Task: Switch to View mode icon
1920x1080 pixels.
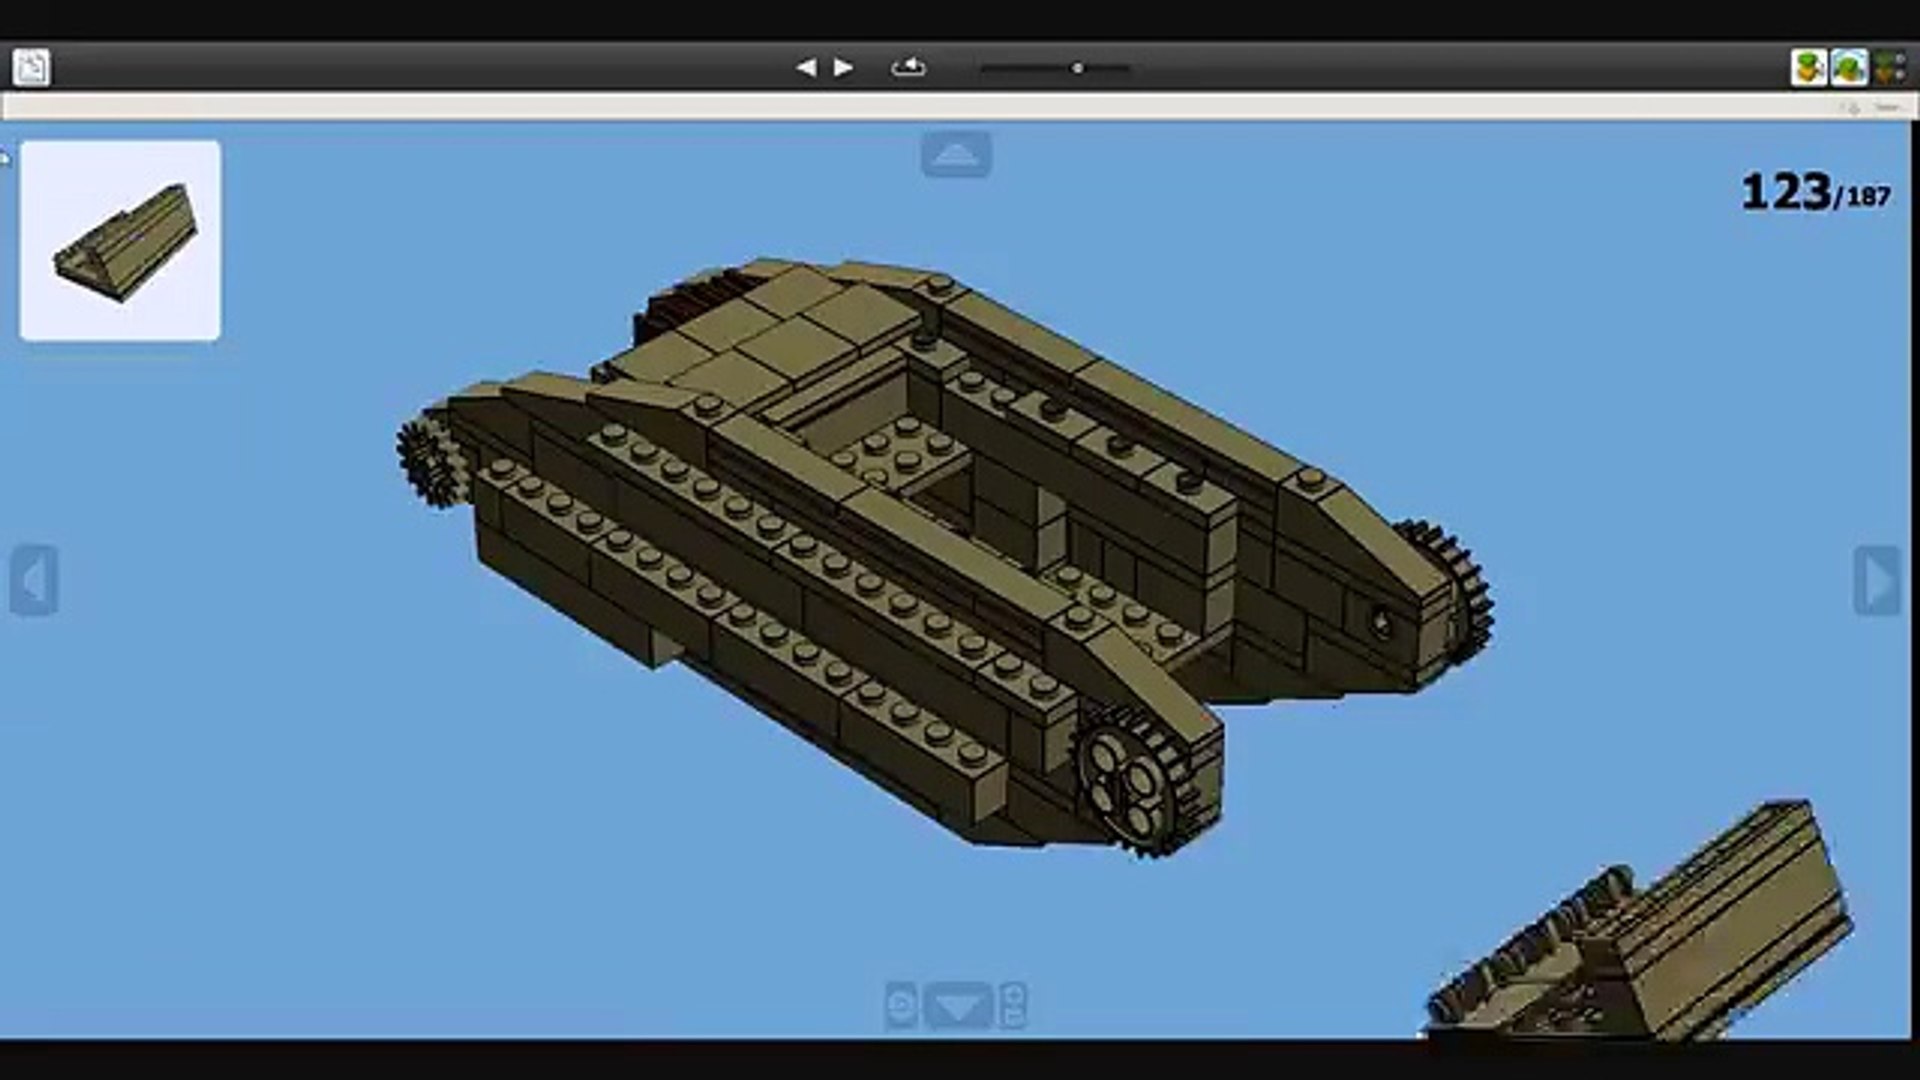Action: click(x=1849, y=68)
